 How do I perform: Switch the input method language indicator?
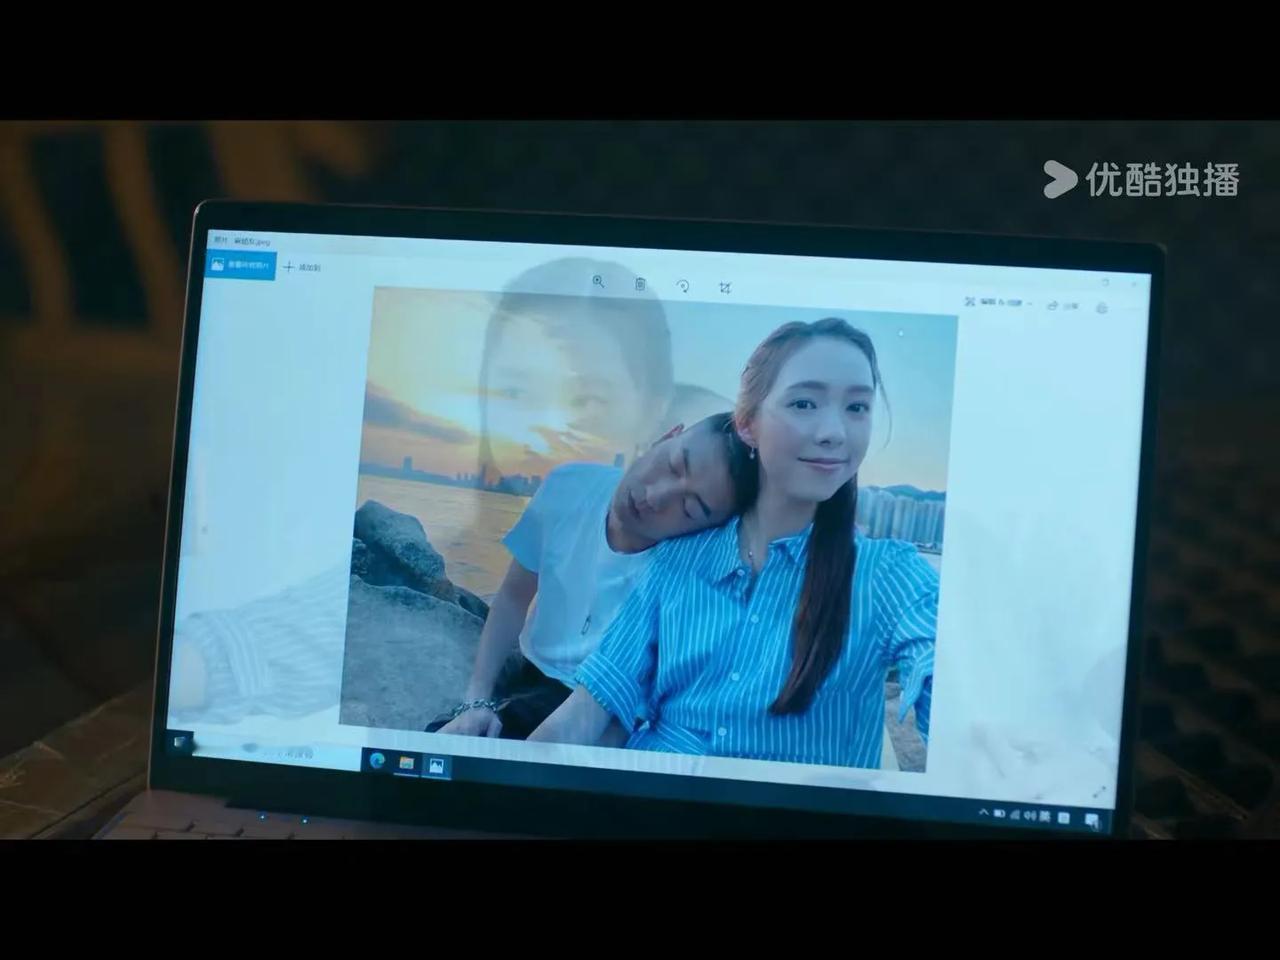point(1043,816)
